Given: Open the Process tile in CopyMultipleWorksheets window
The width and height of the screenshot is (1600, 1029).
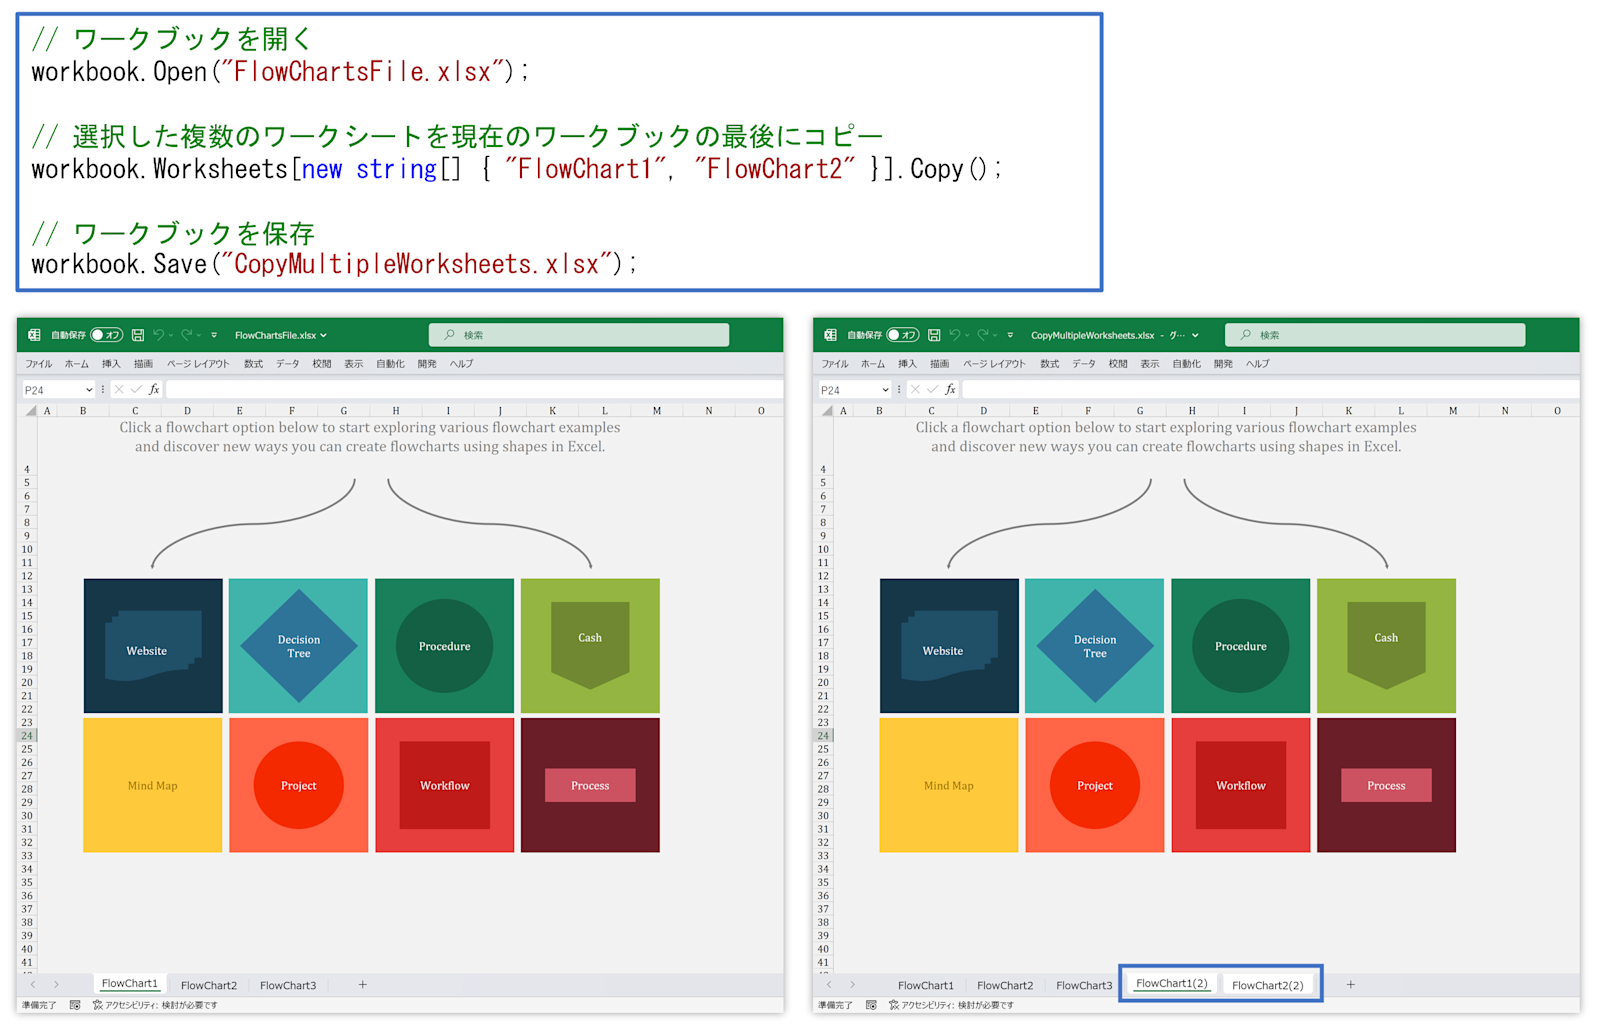Looking at the screenshot, I should (1386, 785).
